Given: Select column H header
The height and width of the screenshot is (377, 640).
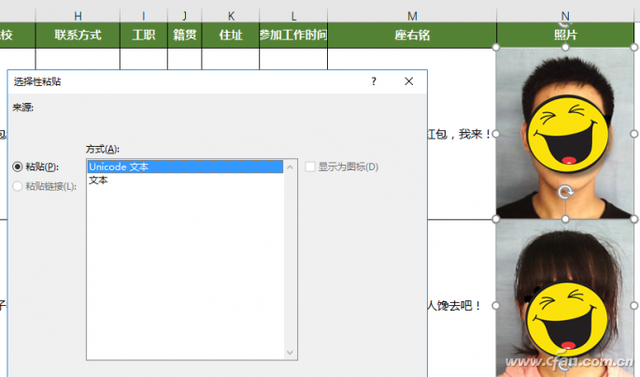Looking at the screenshot, I should coord(78,16).
